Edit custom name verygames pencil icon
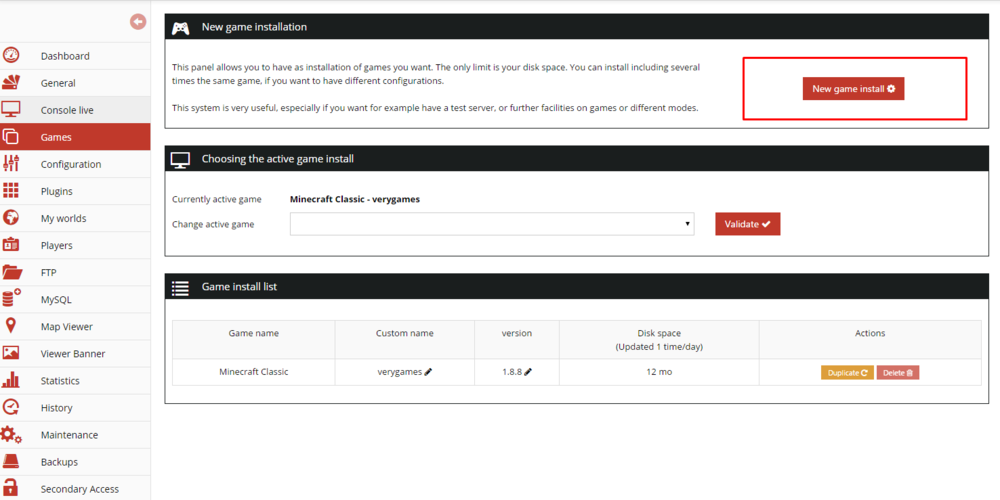1000x500 pixels. pyautogui.click(x=428, y=372)
